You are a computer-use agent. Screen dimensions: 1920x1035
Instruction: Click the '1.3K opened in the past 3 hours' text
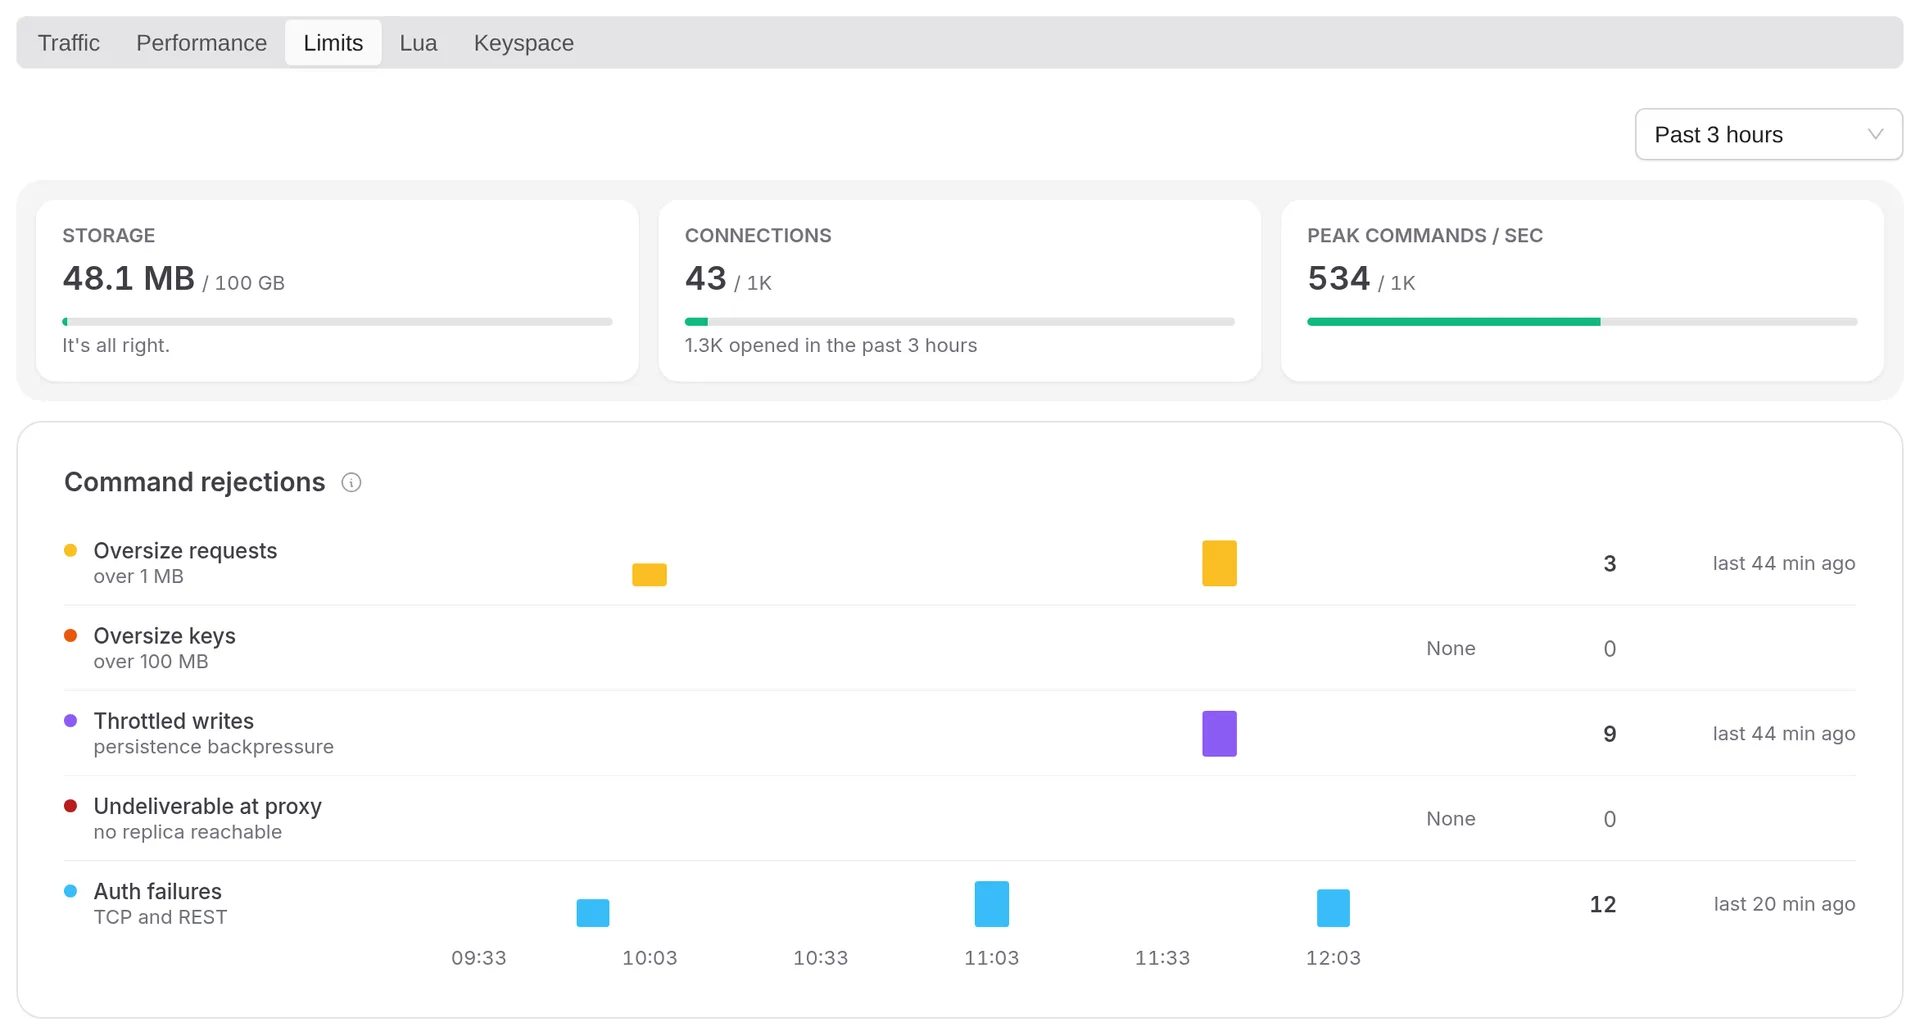pos(830,345)
